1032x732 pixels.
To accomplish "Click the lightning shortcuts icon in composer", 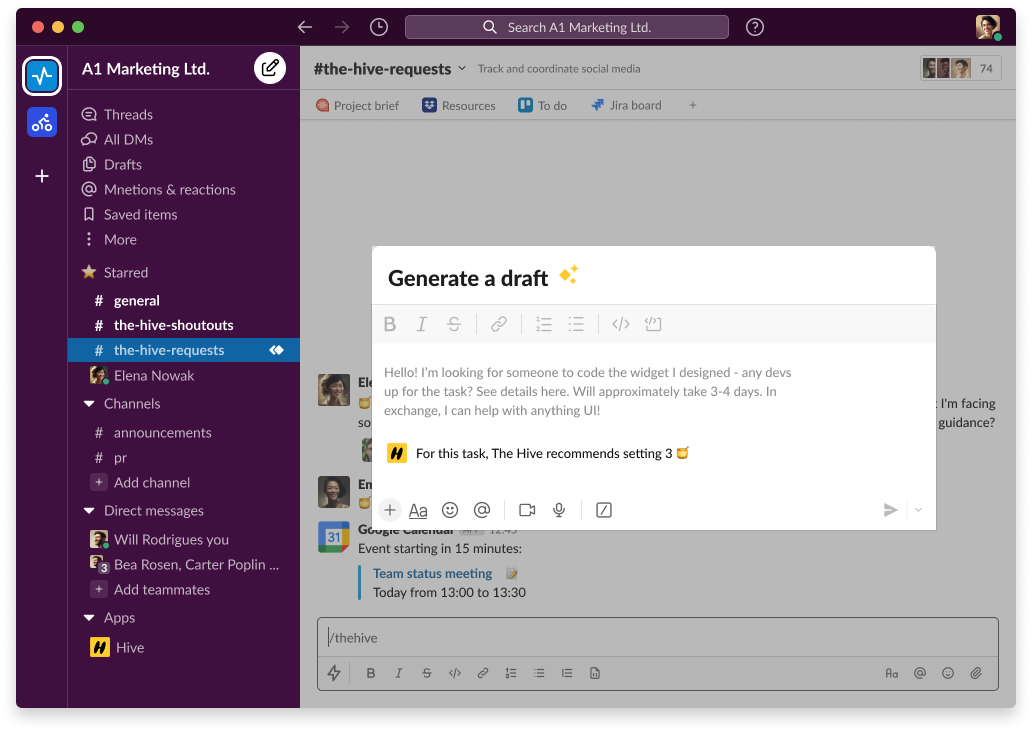I will coord(335,673).
